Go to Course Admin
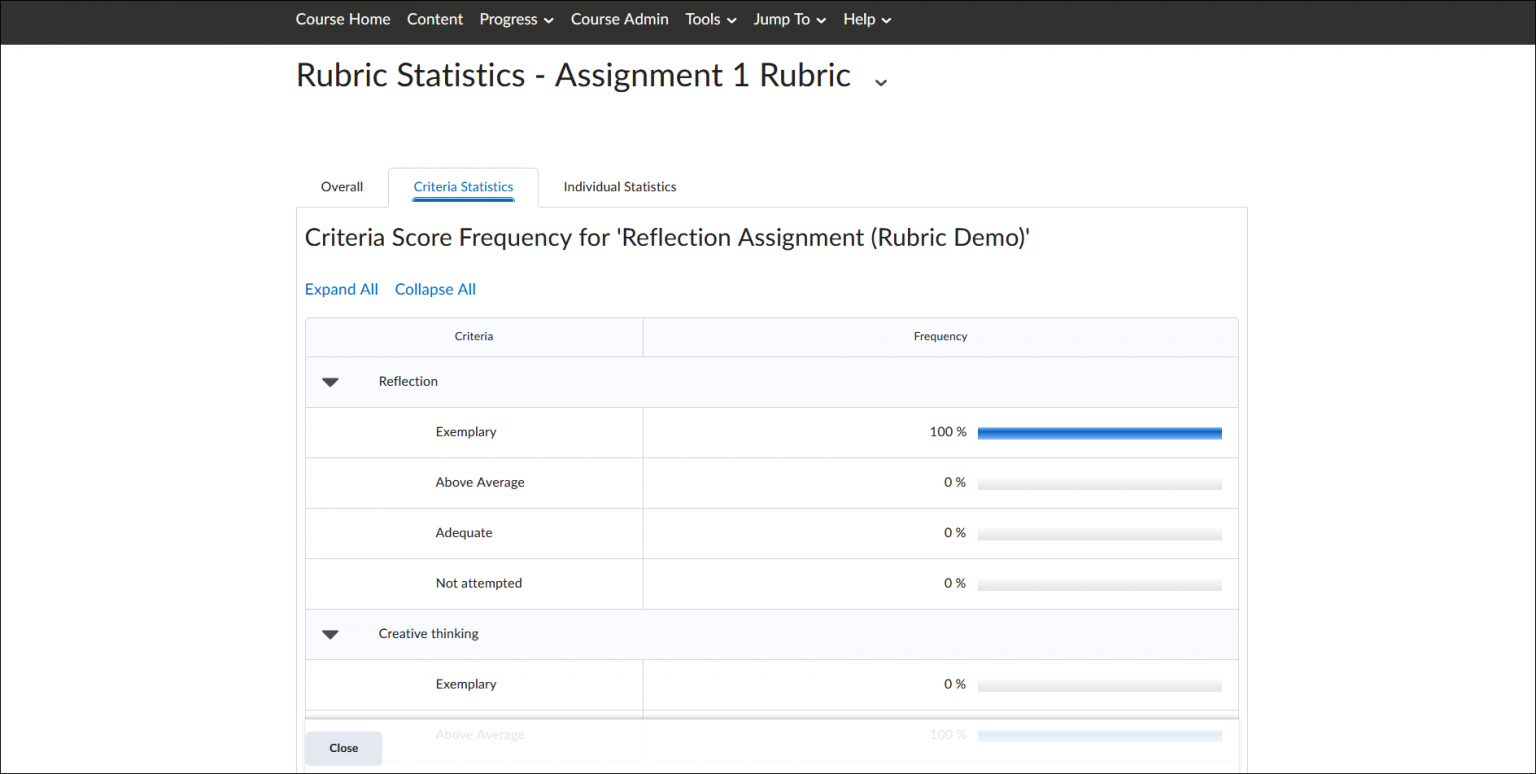 (x=619, y=19)
